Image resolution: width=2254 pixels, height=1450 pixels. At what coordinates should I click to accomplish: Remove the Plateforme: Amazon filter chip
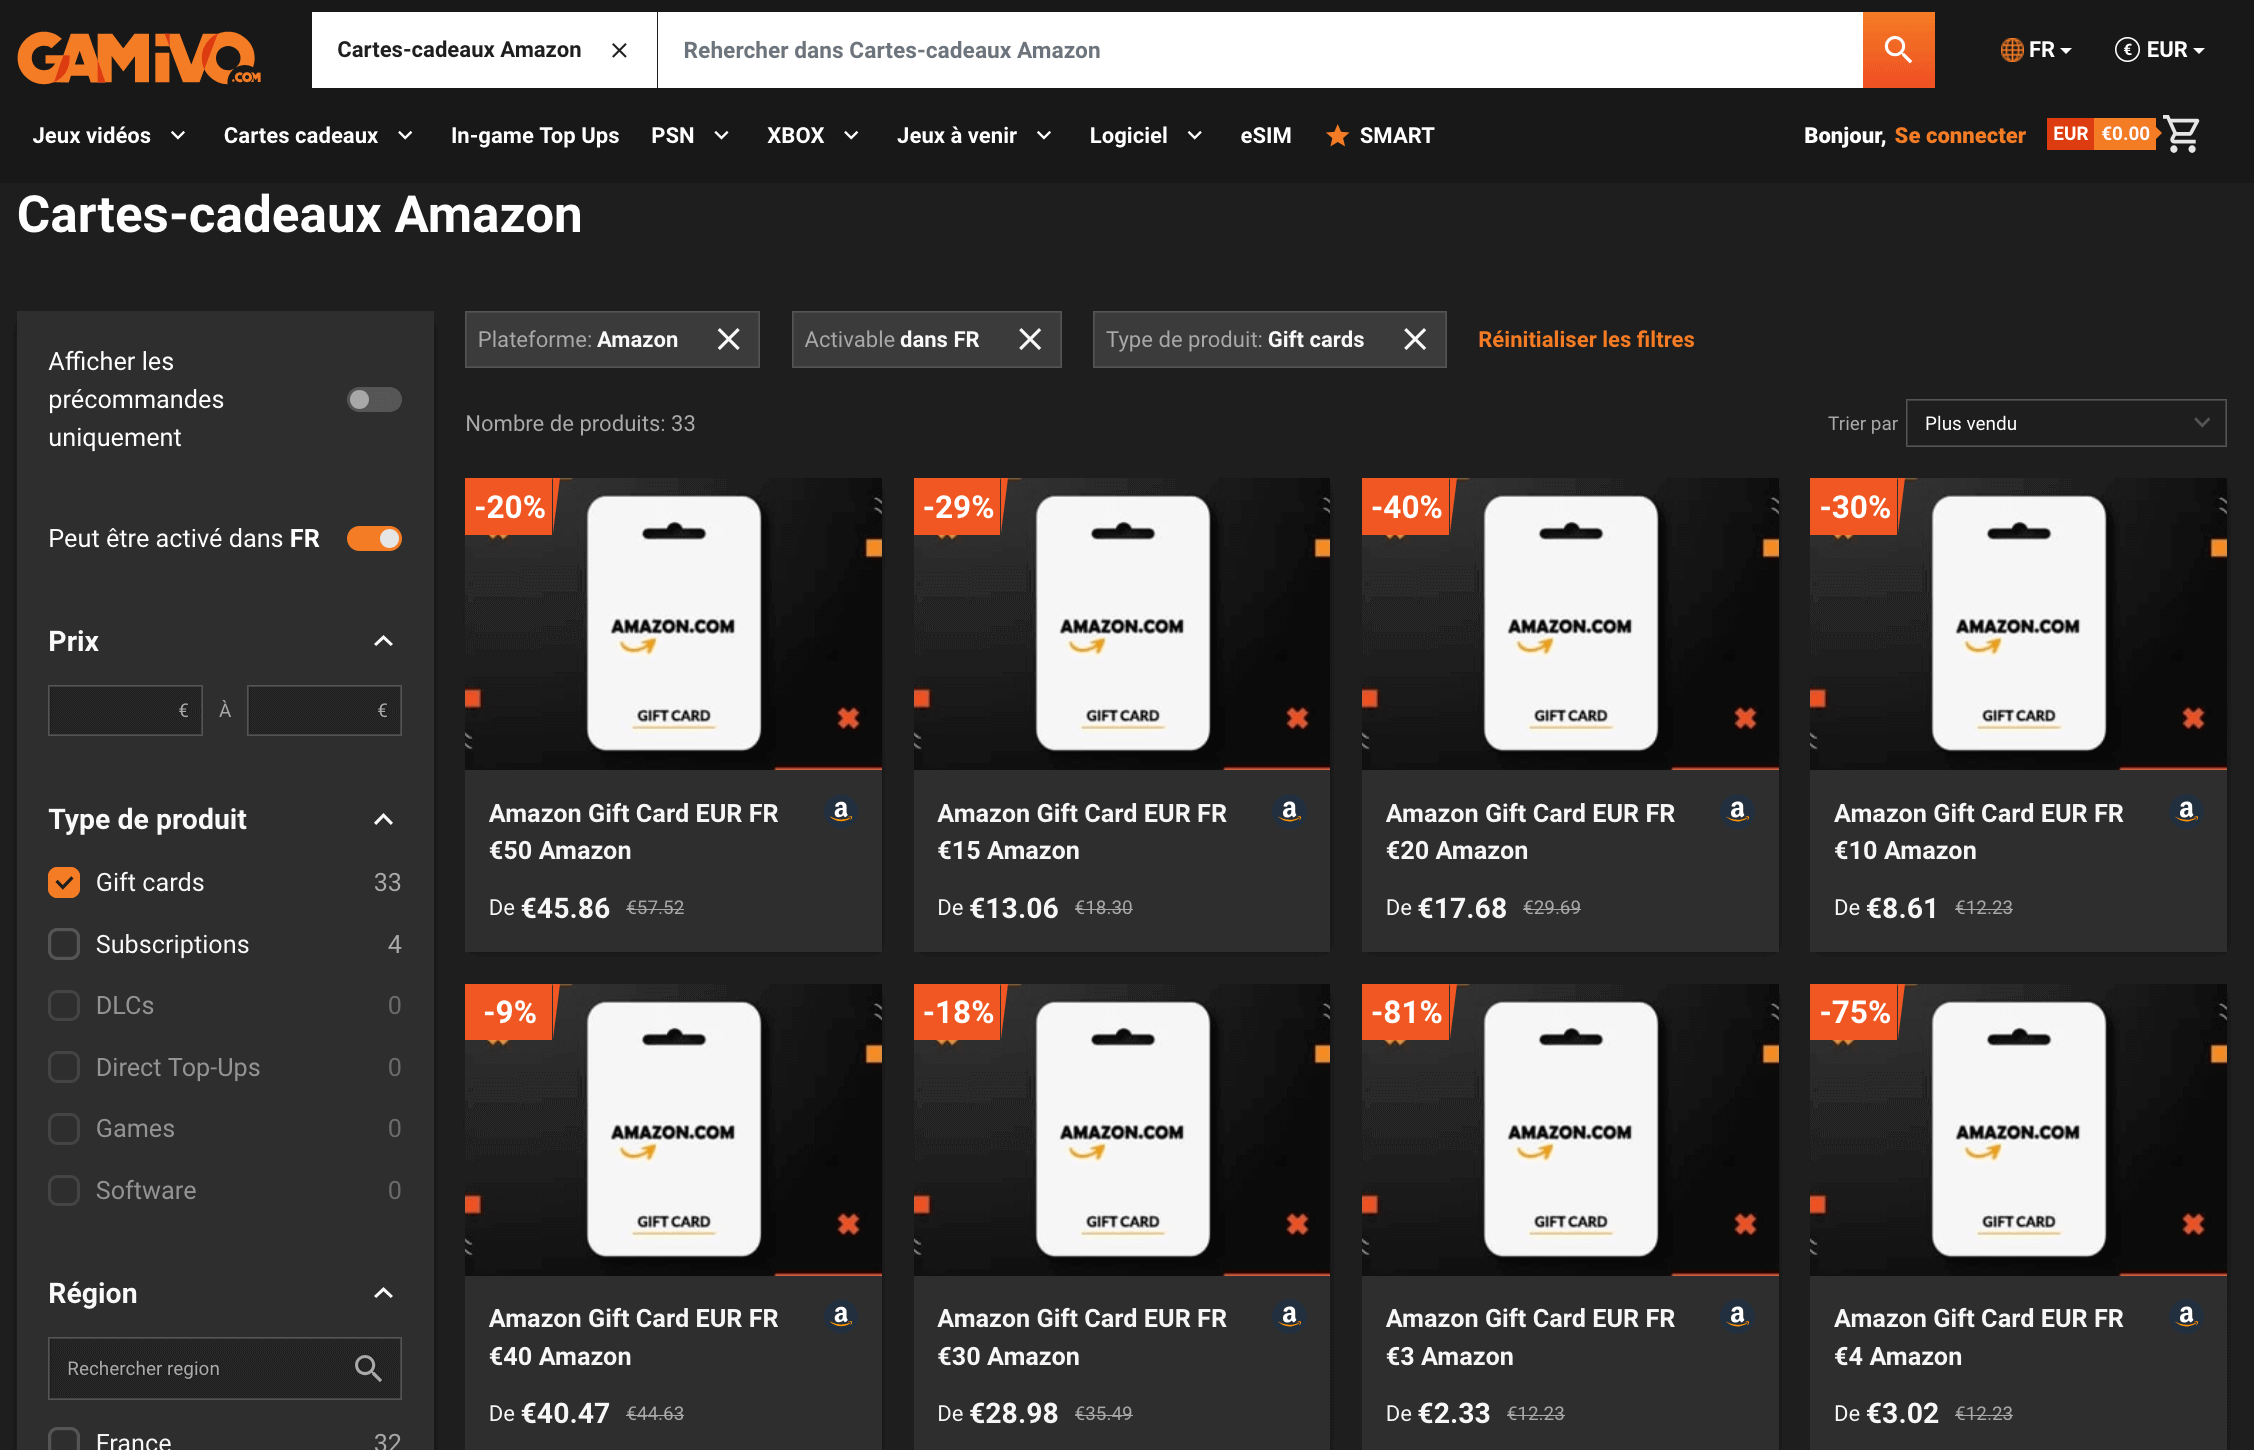(x=729, y=339)
